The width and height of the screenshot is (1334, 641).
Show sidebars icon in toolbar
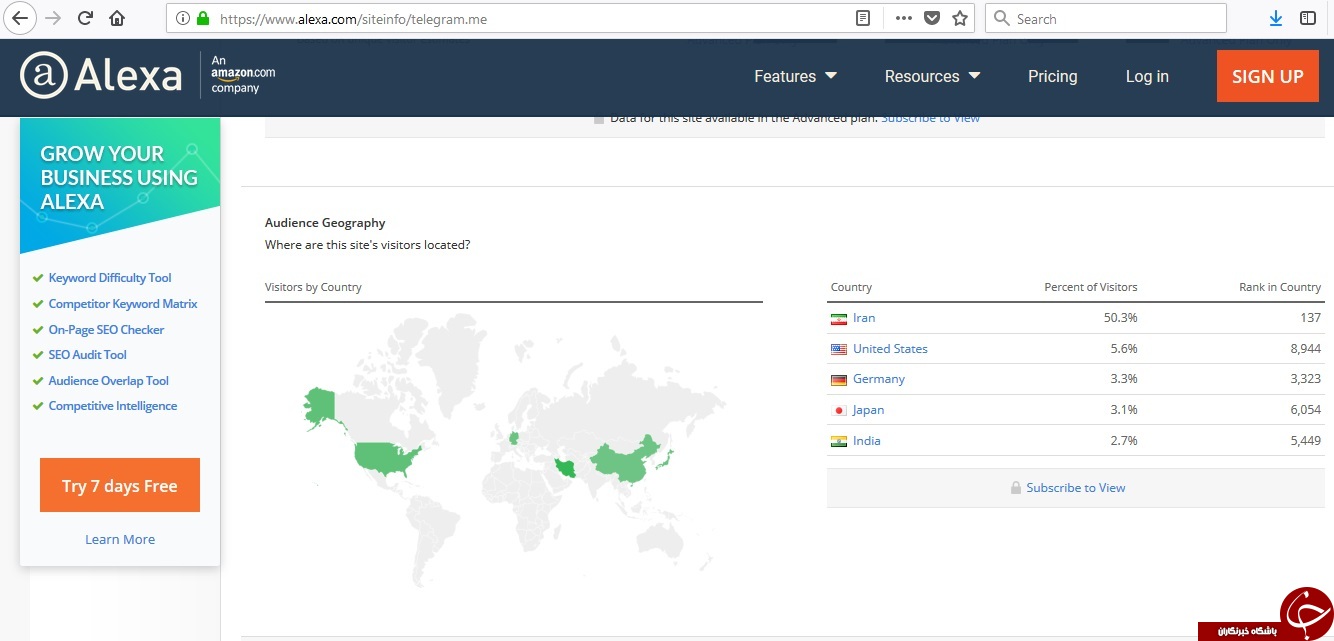(x=1308, y=18)
